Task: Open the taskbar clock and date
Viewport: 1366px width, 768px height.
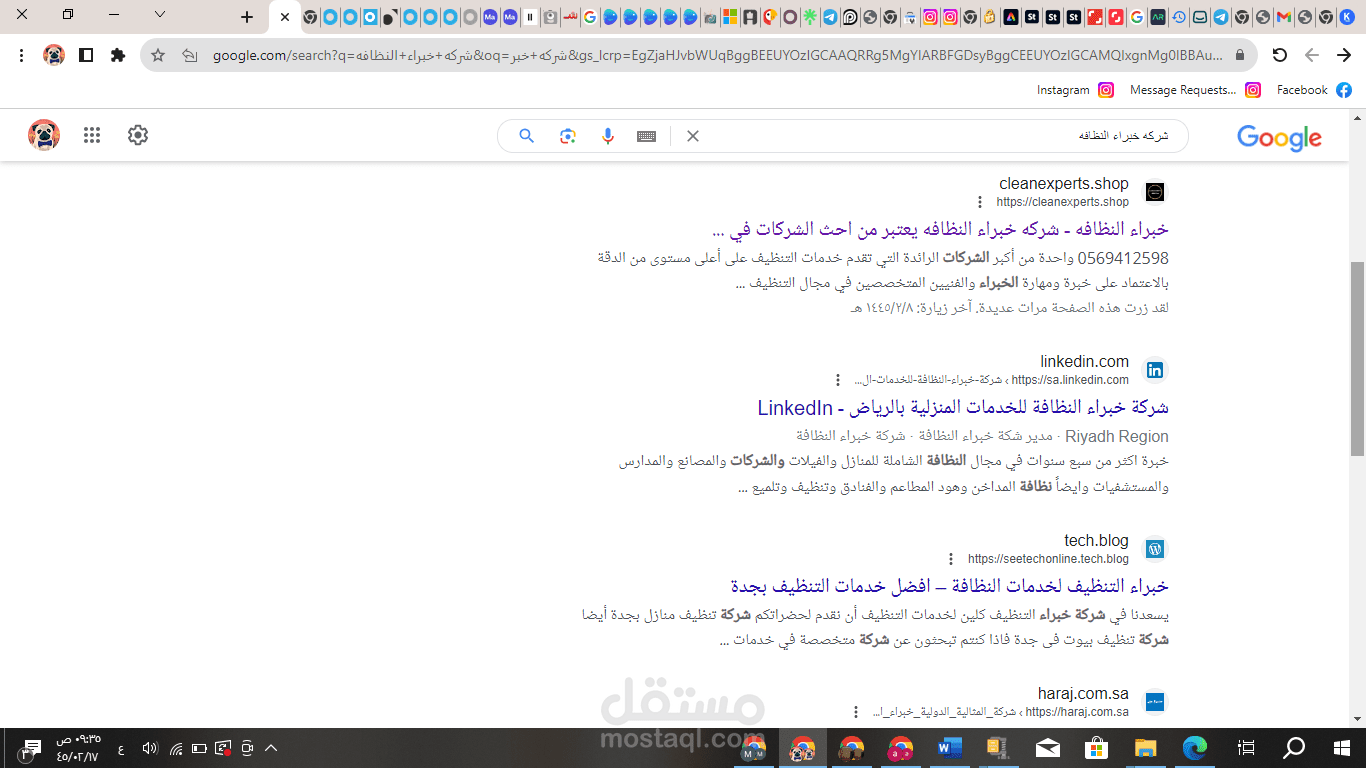Action: [77, 748]
